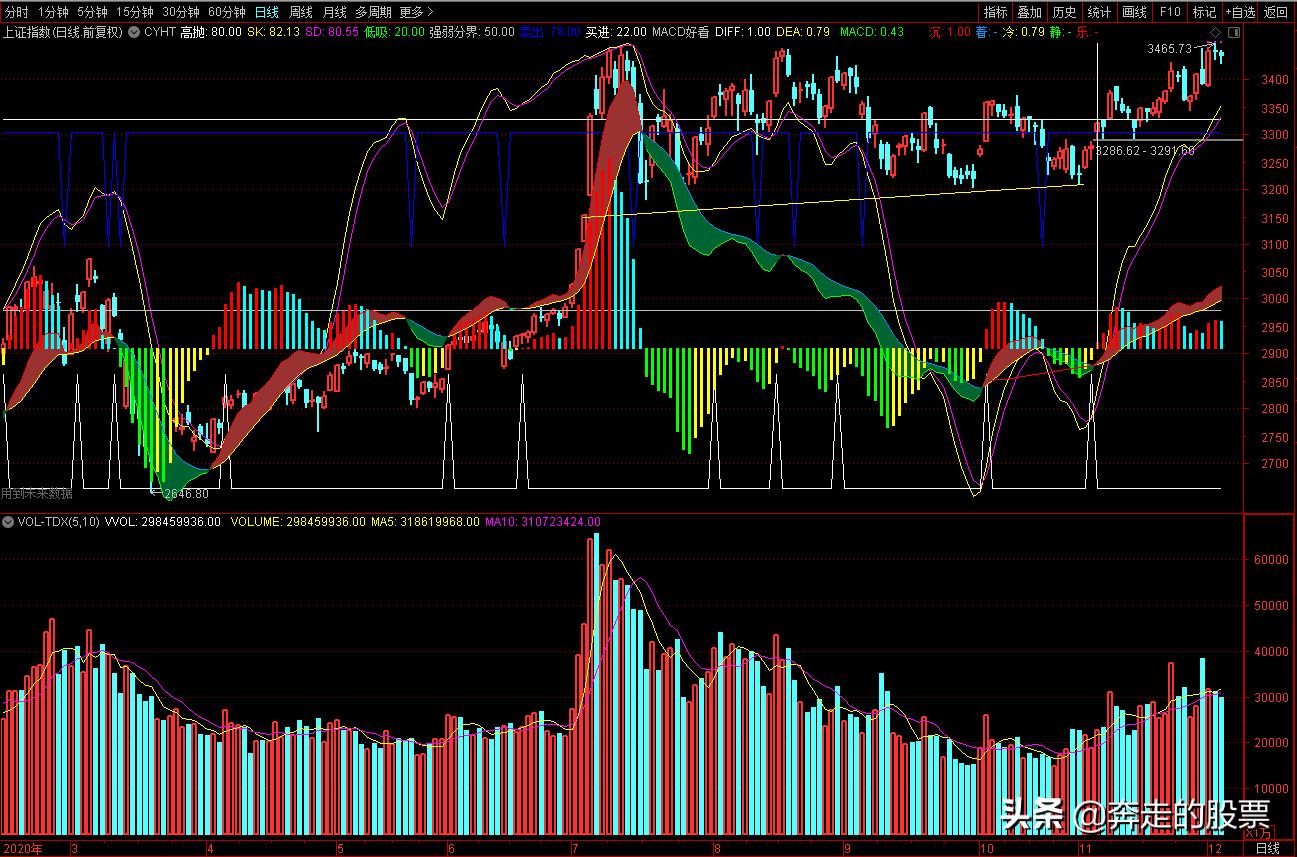This screenshot has width=1297, height=857.
Task: Click the MACD好看 indicator label
Action: 680,32
